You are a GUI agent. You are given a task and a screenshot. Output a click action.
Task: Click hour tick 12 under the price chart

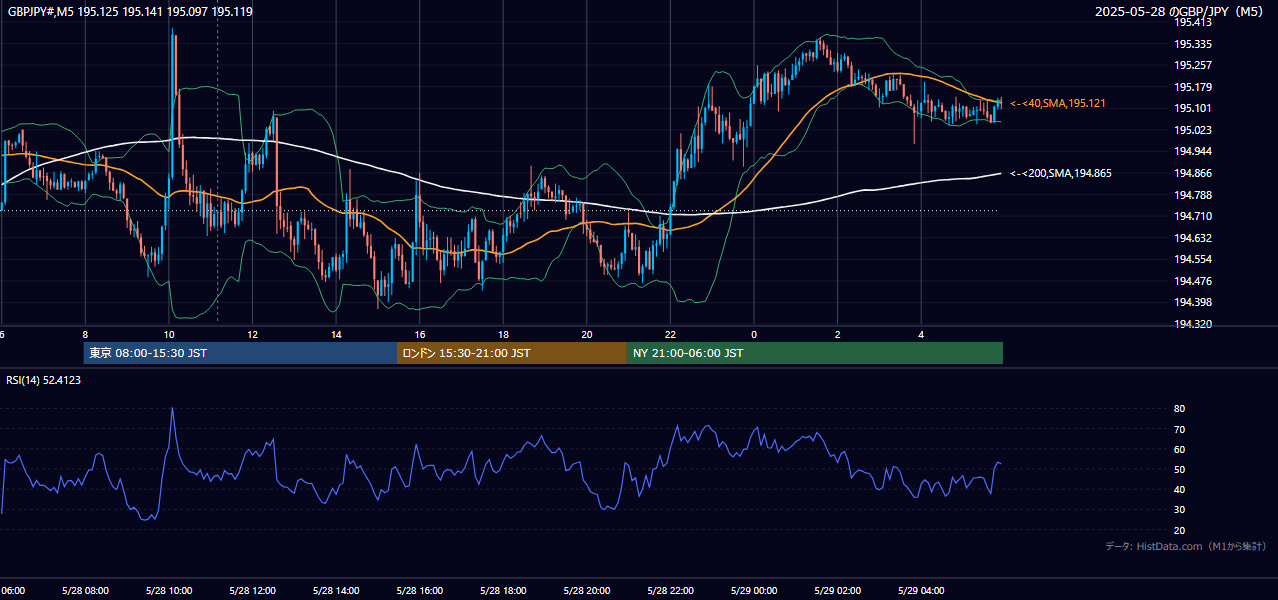tap(252, 335)
